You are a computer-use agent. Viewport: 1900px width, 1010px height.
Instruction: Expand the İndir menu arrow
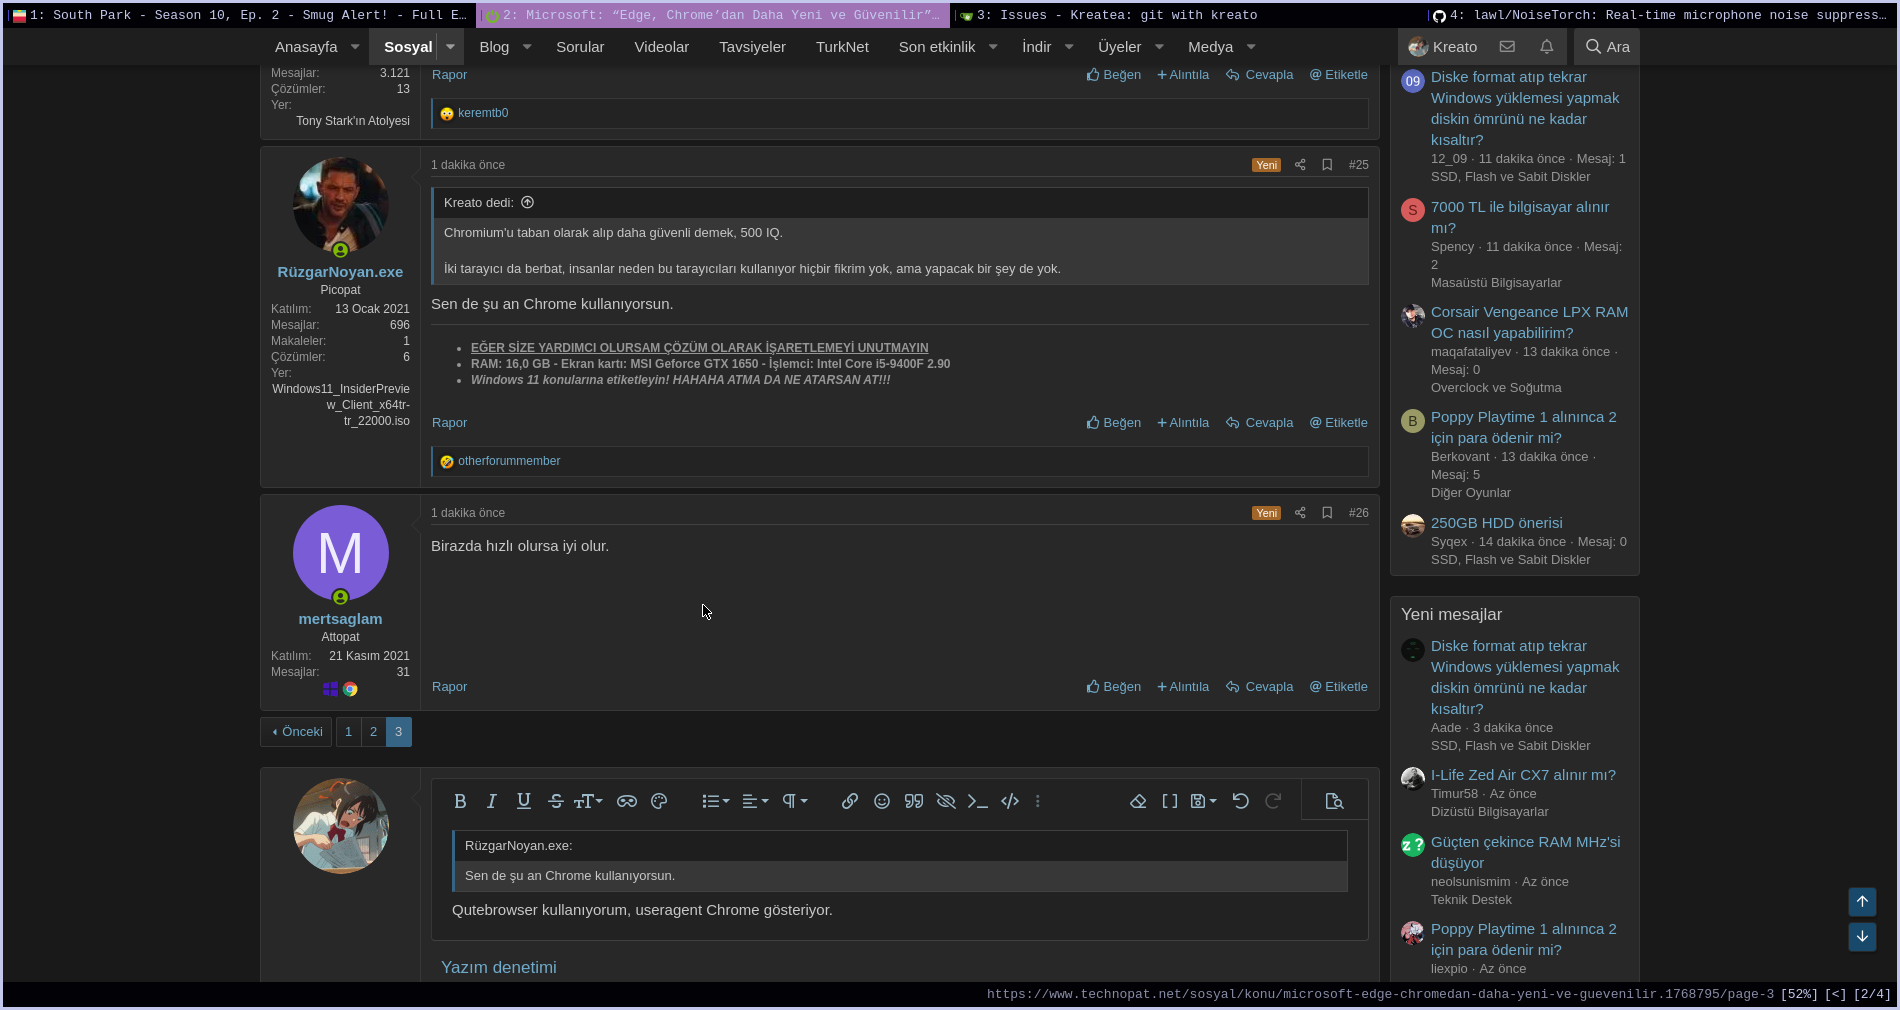[x=1069, y=47]
